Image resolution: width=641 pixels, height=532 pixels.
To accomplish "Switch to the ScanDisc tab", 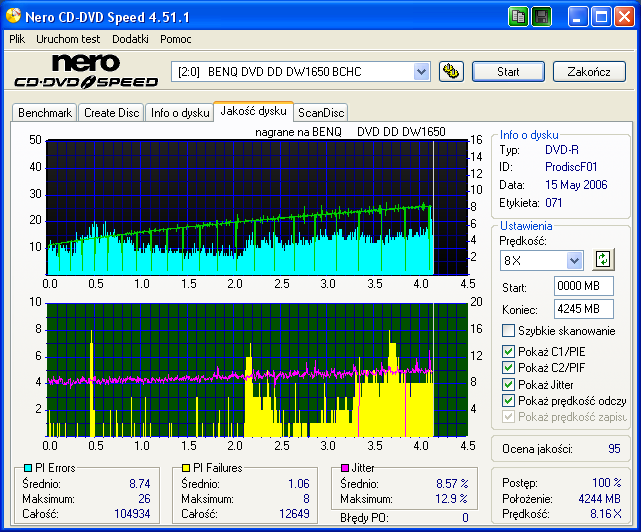I will click(321, 113).
